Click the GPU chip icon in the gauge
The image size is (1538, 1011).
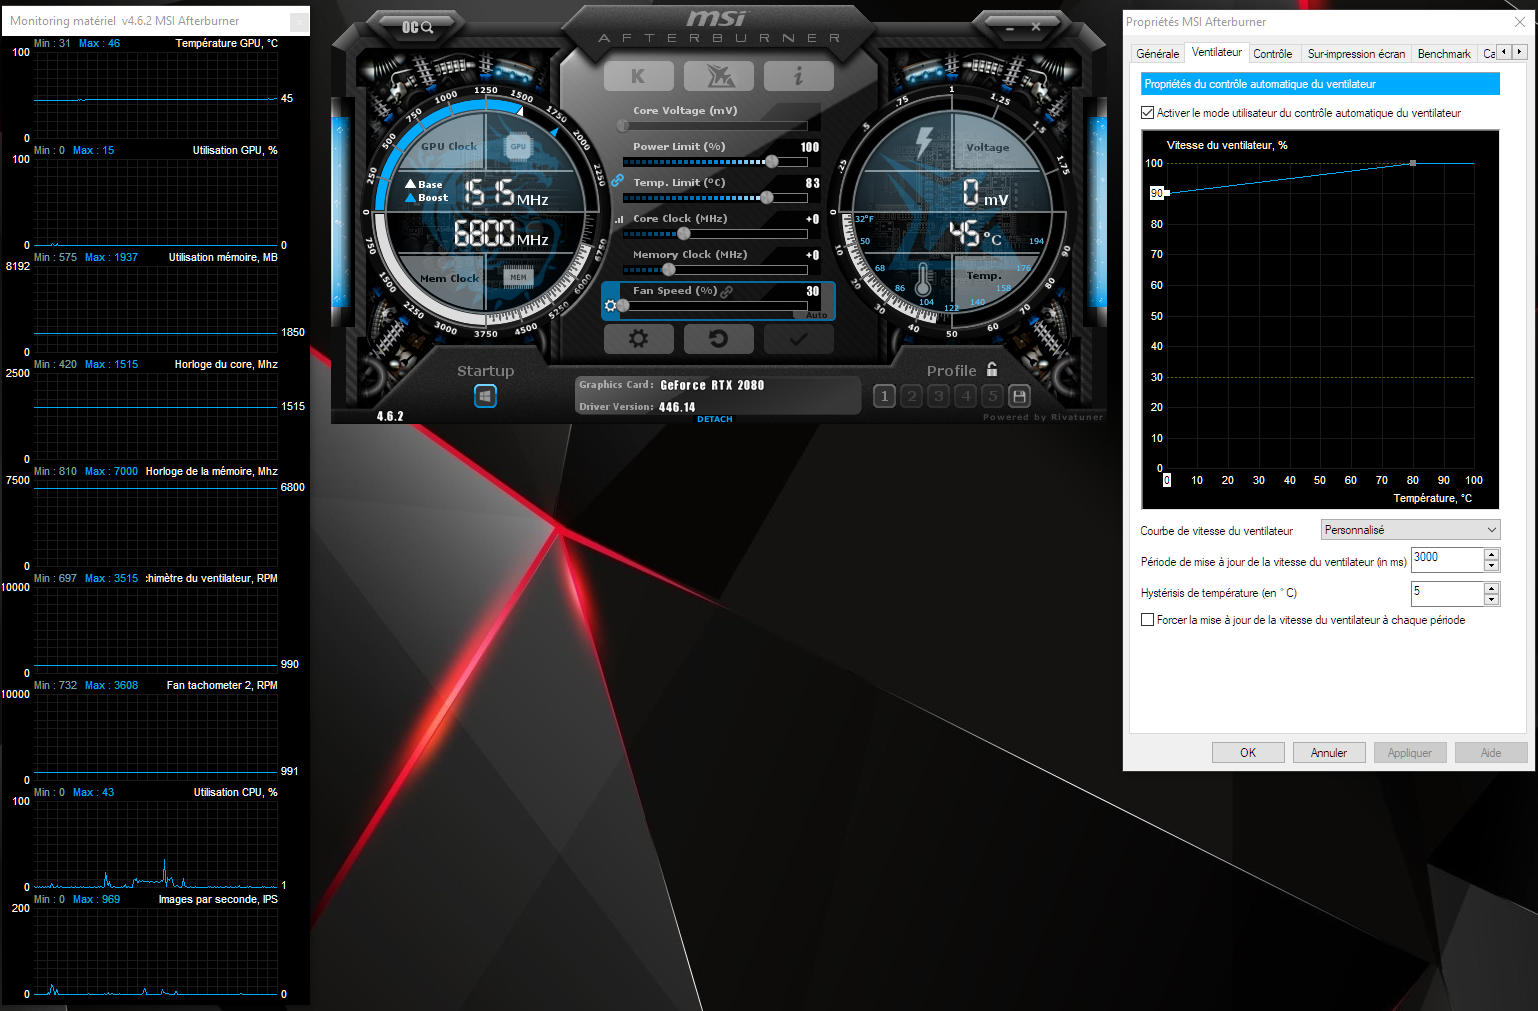click(x=518, y=147)
